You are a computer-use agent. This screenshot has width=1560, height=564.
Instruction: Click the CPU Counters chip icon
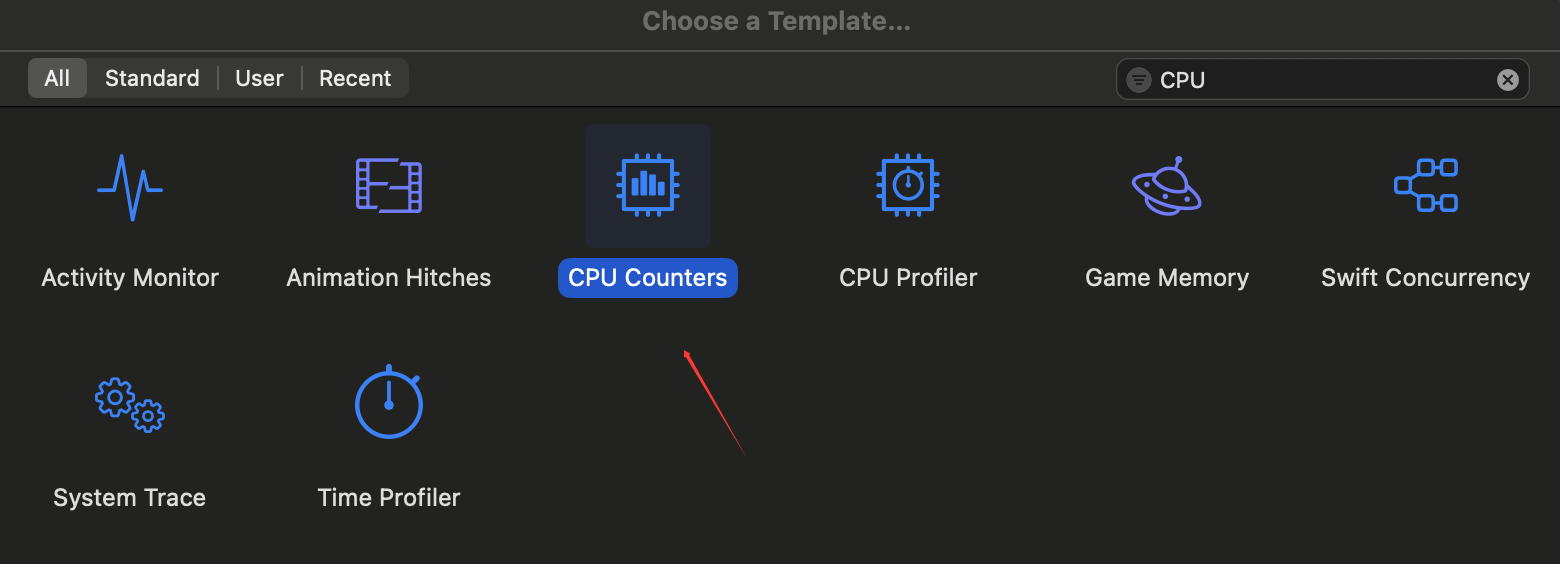coord(648,185)
